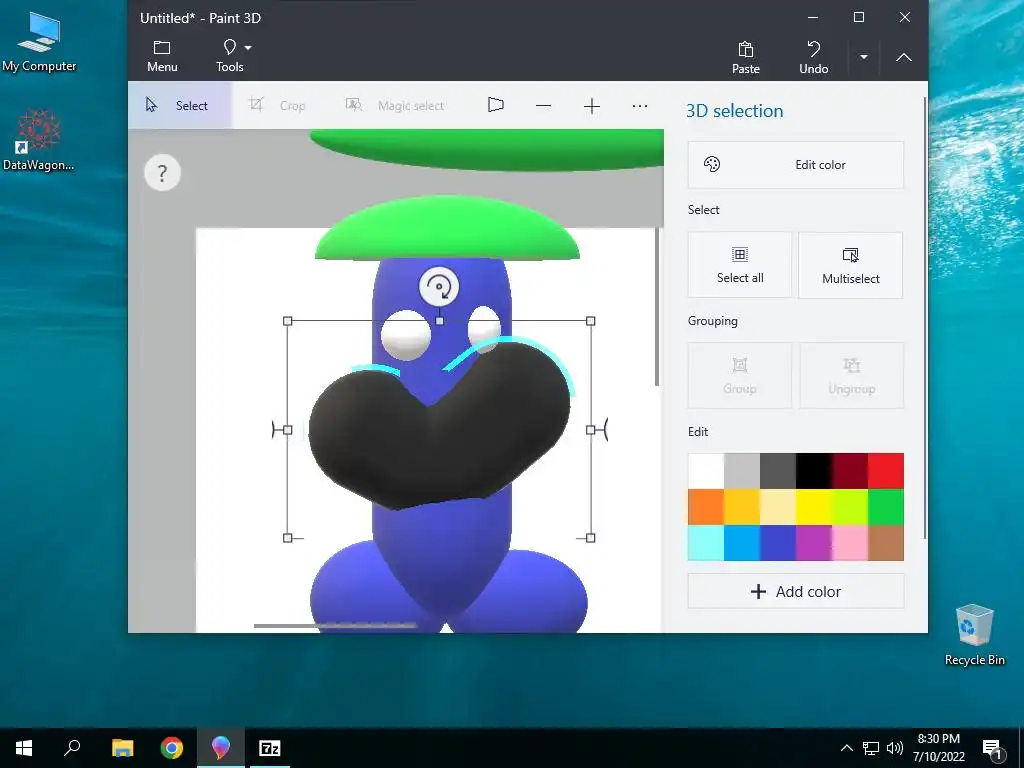The image size is (1024, 768).
Task: Choose the Crop tool
Action: tap(278, 105)
